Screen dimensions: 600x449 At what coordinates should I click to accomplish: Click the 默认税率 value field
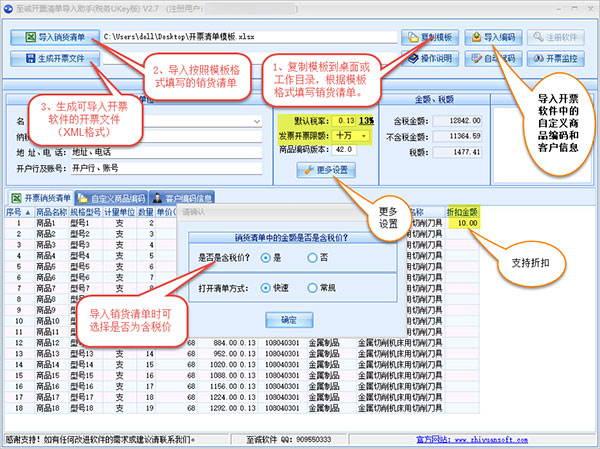[344, 120]
